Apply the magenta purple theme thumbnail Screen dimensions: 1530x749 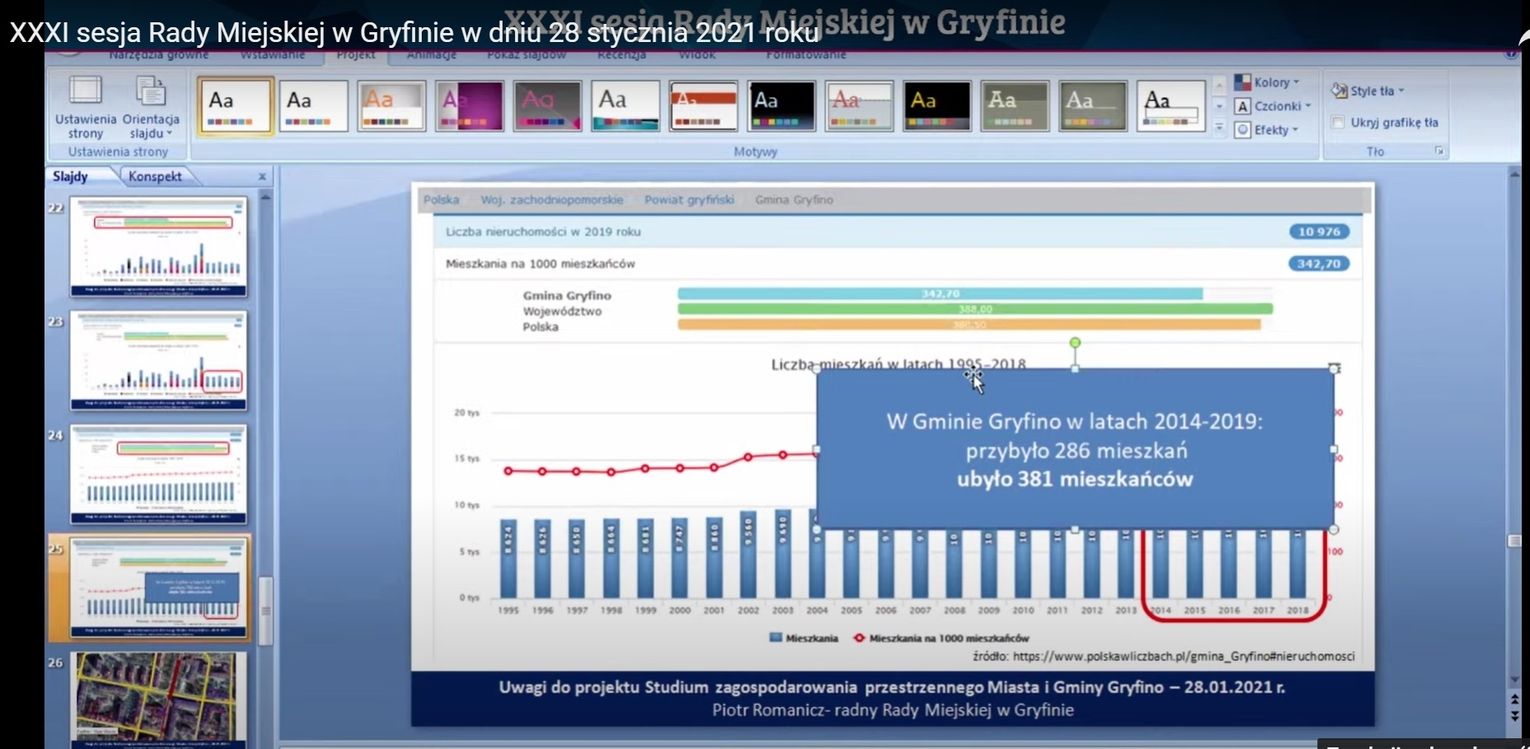tap(470, 105)
